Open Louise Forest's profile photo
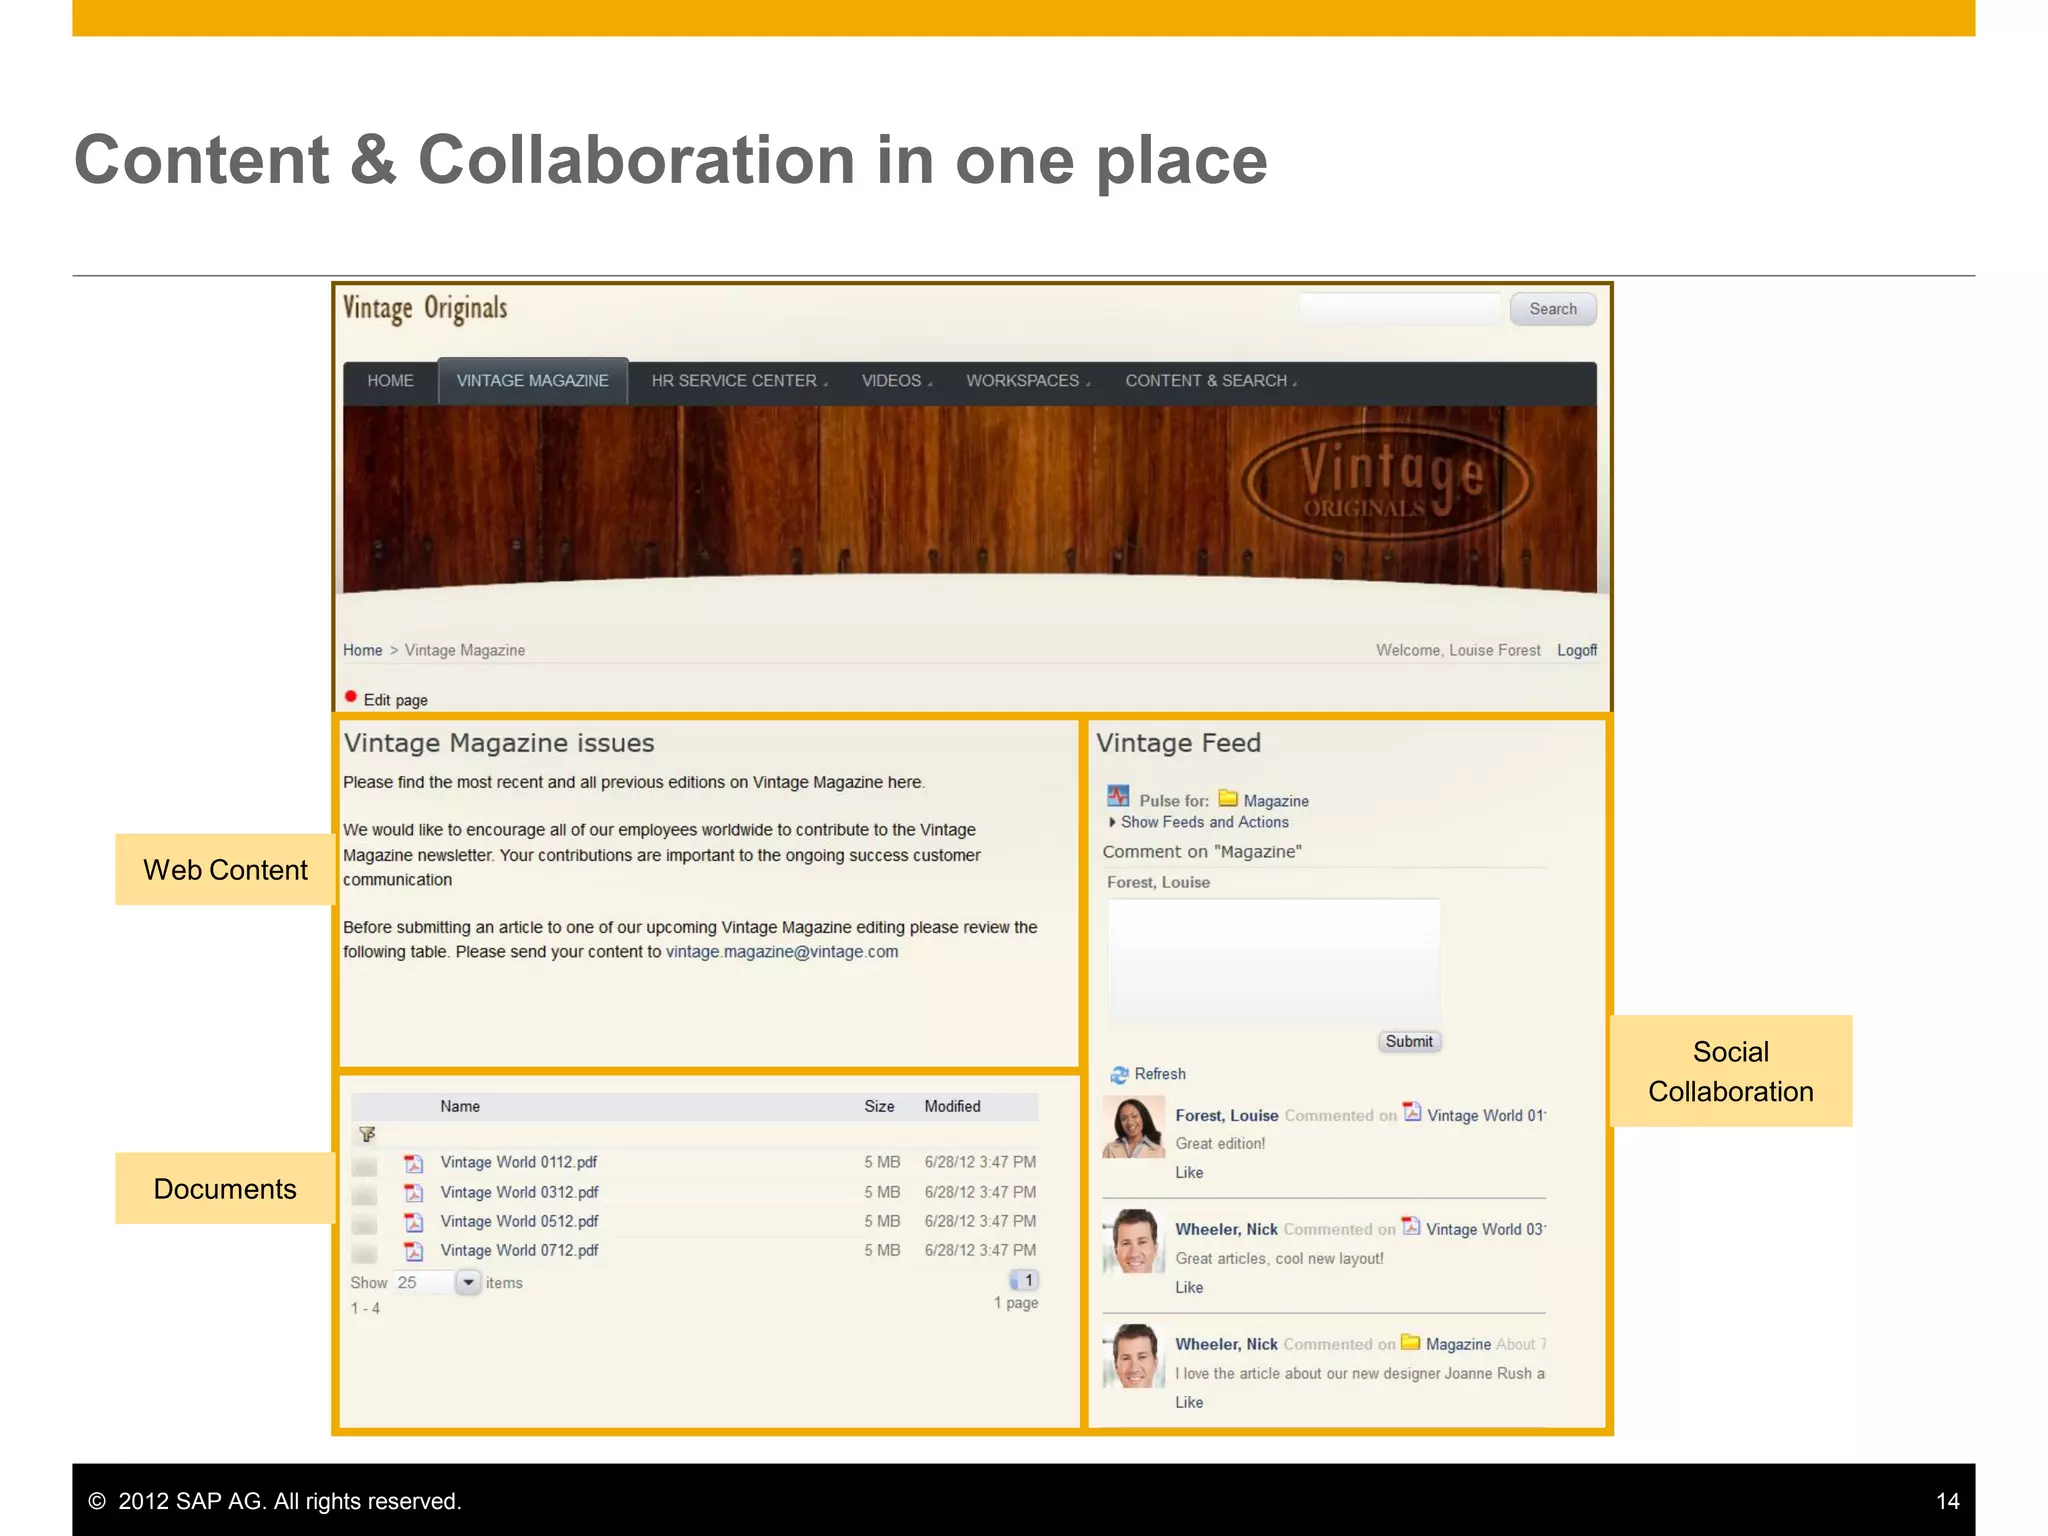The height and width of the screenshot is (1536, 2048). tap(1134, 1127)
